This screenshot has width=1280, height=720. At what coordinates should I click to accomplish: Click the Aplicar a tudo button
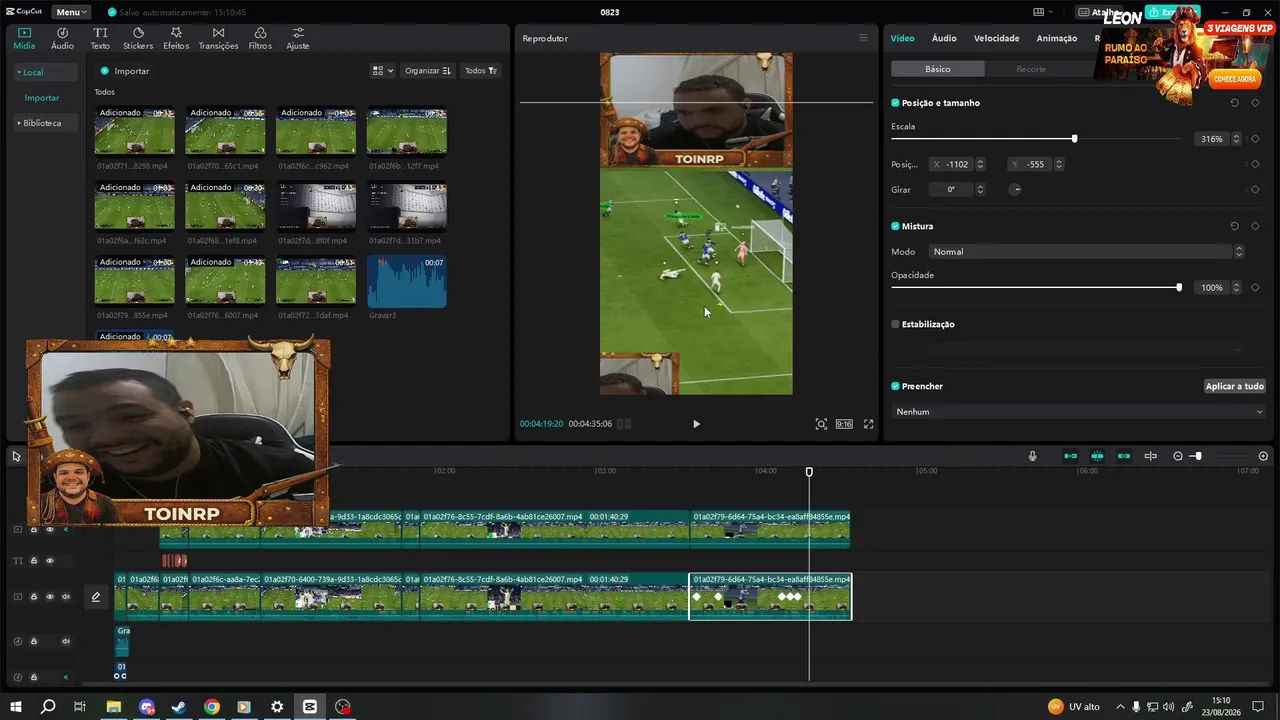click(1235, 386)
